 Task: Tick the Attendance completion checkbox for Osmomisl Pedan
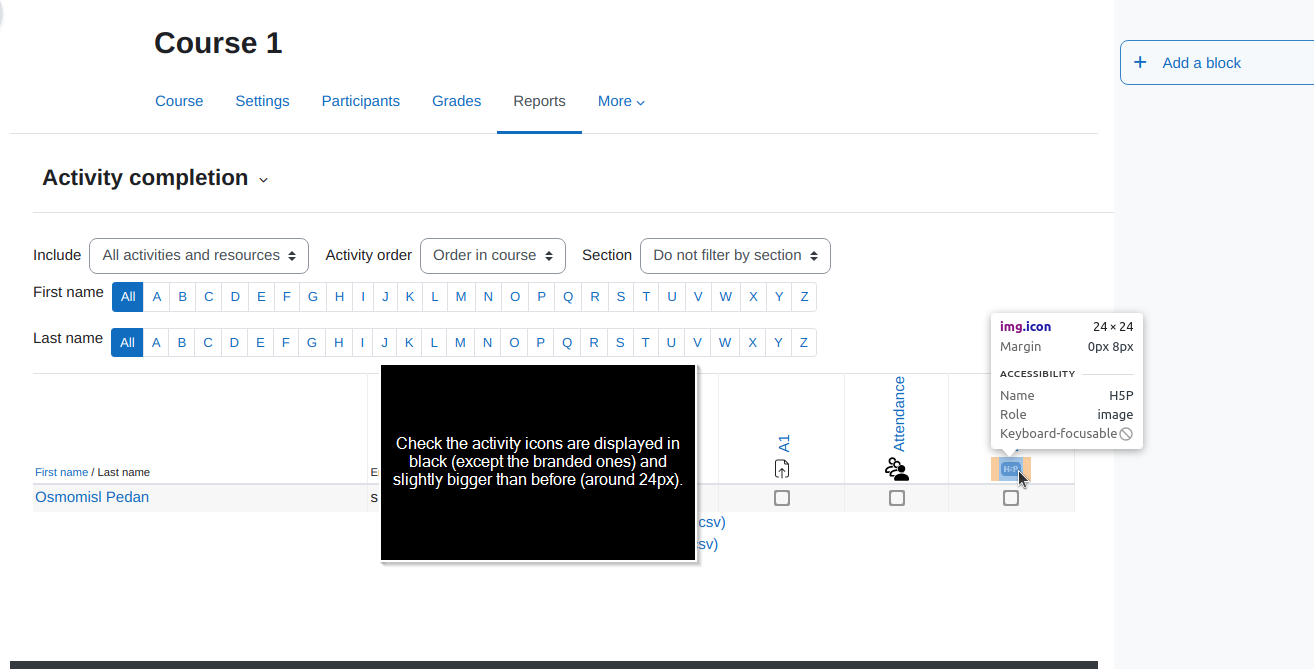click(897, 498)
